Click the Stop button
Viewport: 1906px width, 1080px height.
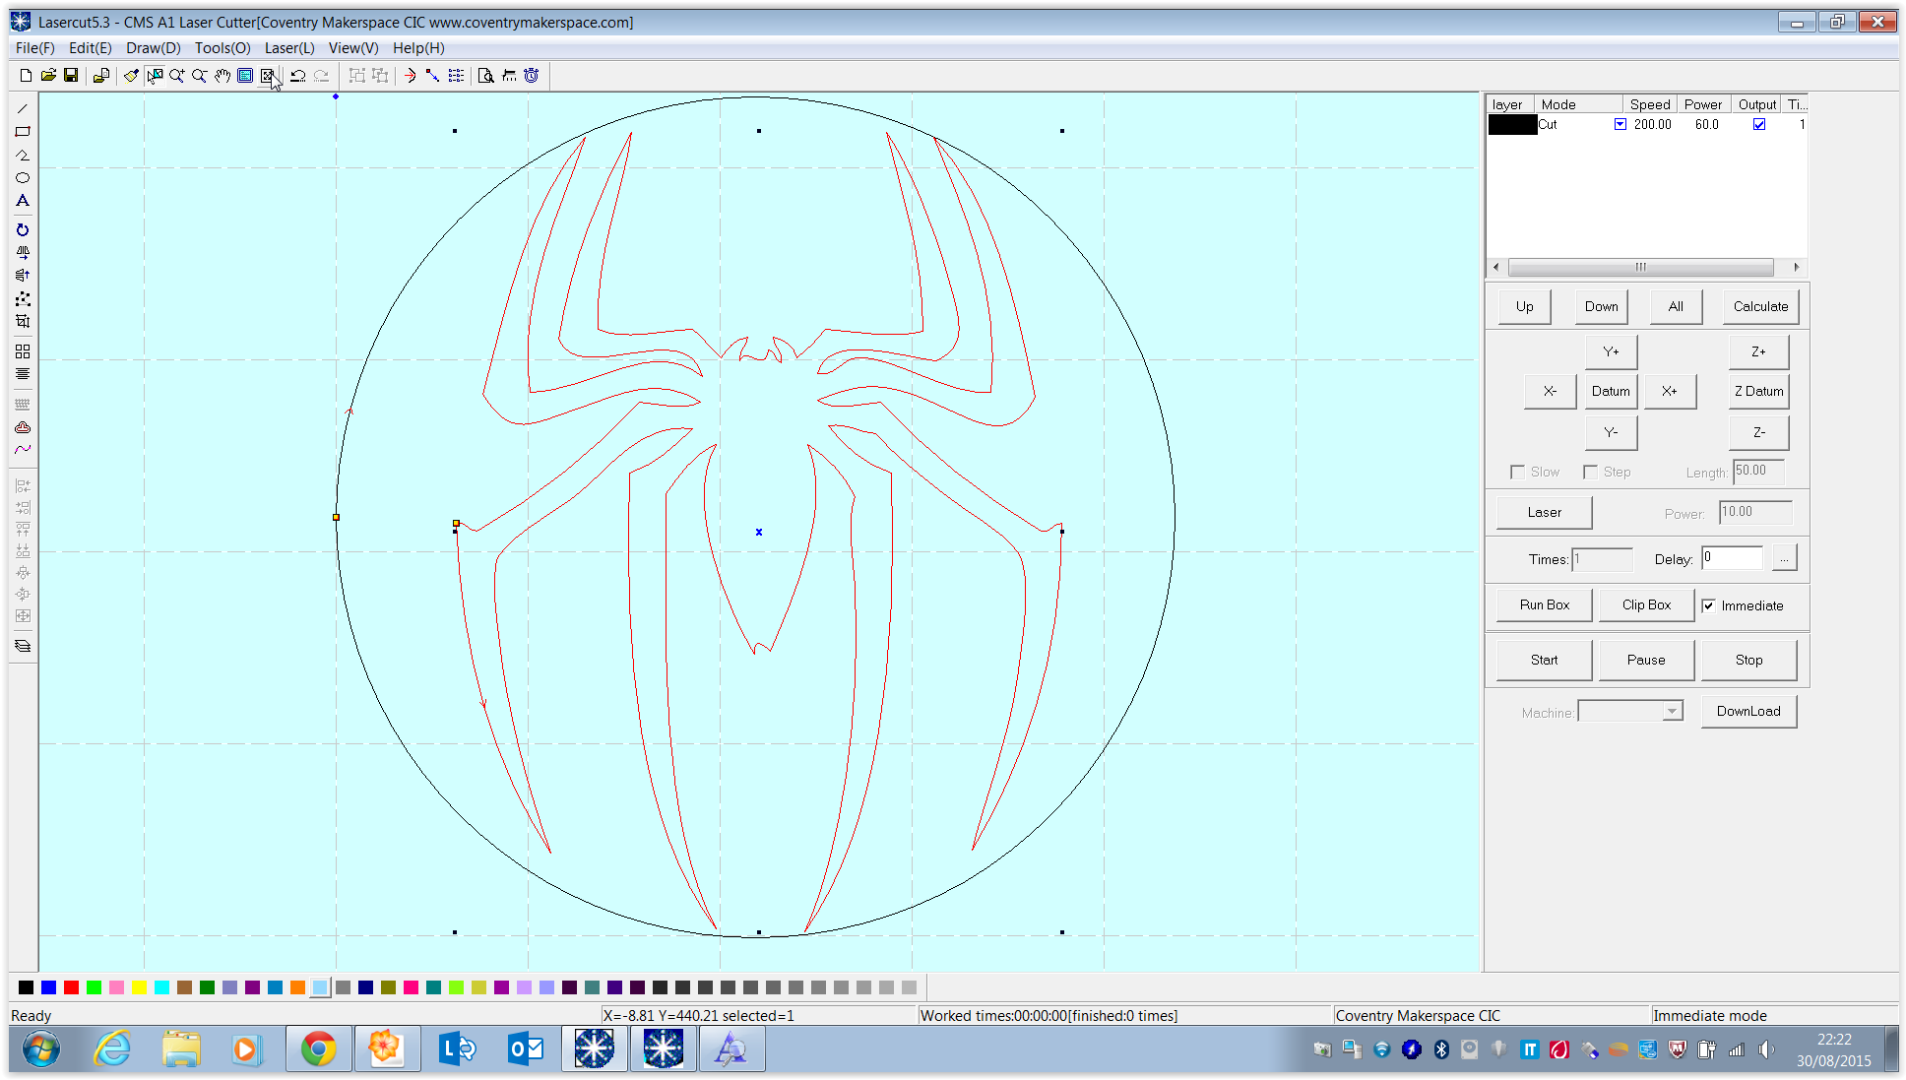[x=1749, y=660]
